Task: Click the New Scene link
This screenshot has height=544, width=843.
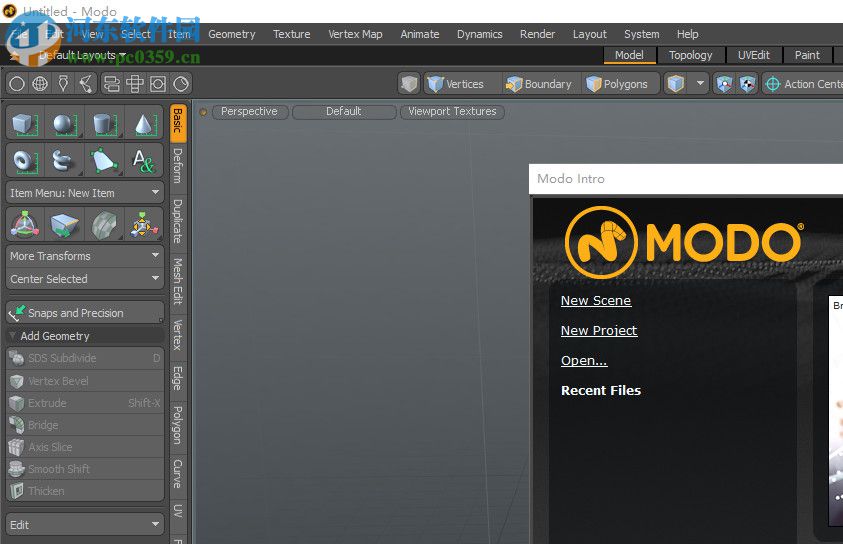Action: (x=596, y=300)
